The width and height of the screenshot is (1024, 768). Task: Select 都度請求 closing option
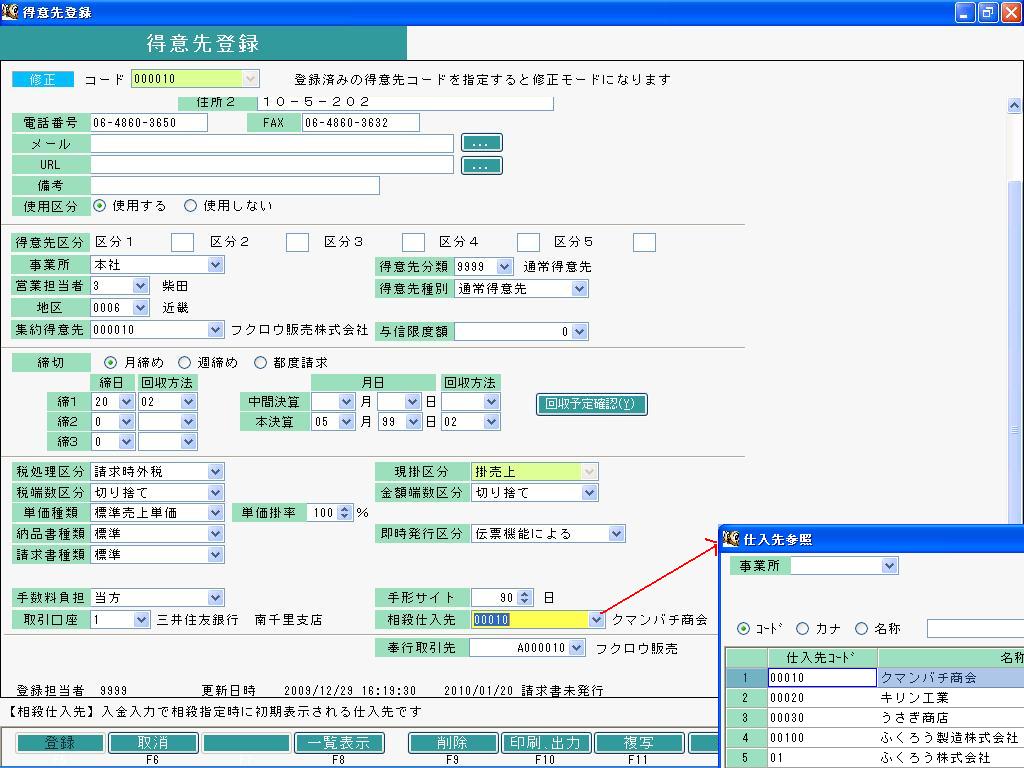(260, 362)
